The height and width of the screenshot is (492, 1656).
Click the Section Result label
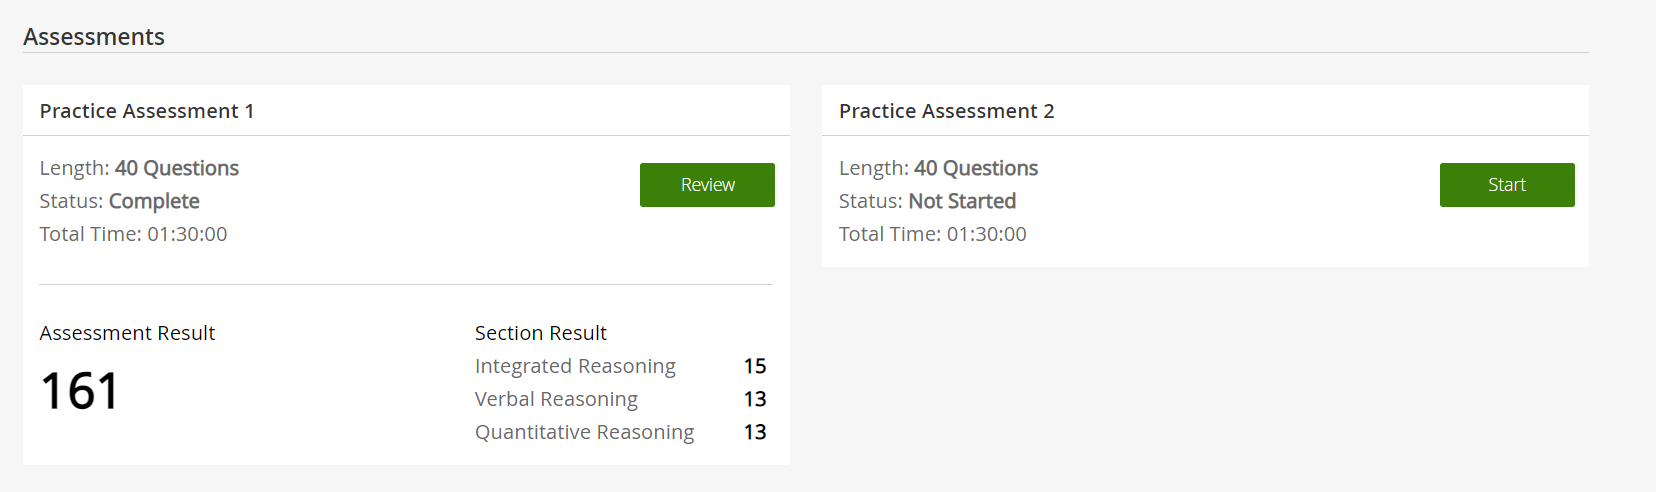[540, 333]
